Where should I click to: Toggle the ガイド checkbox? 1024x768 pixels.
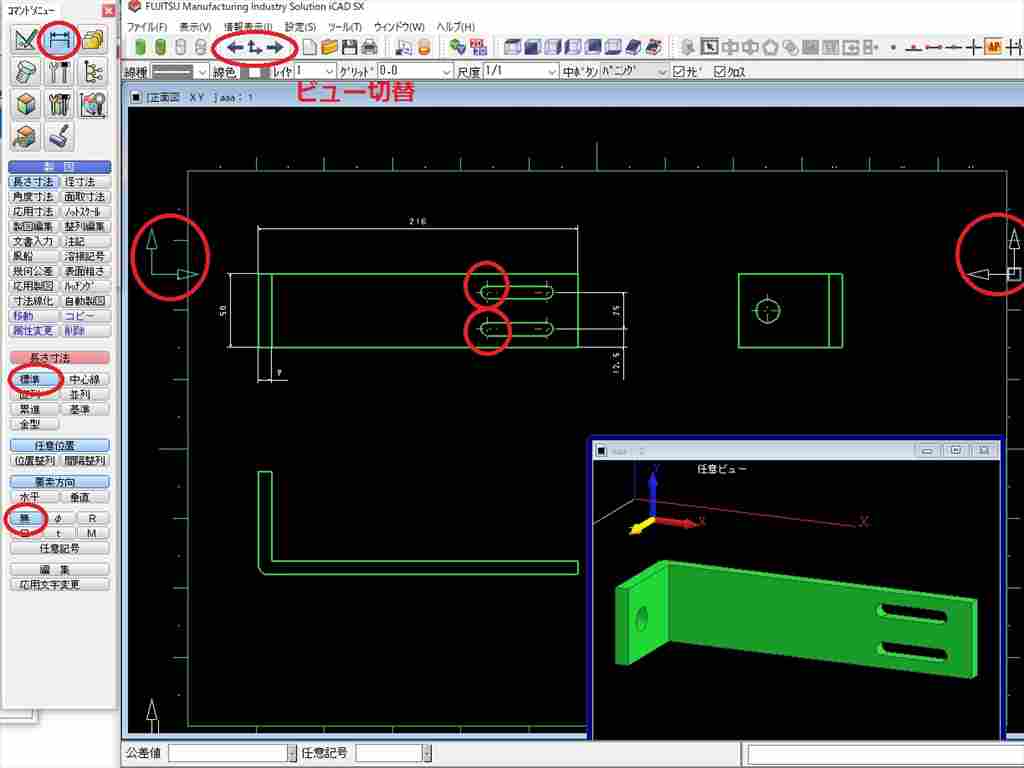[679, 71]
